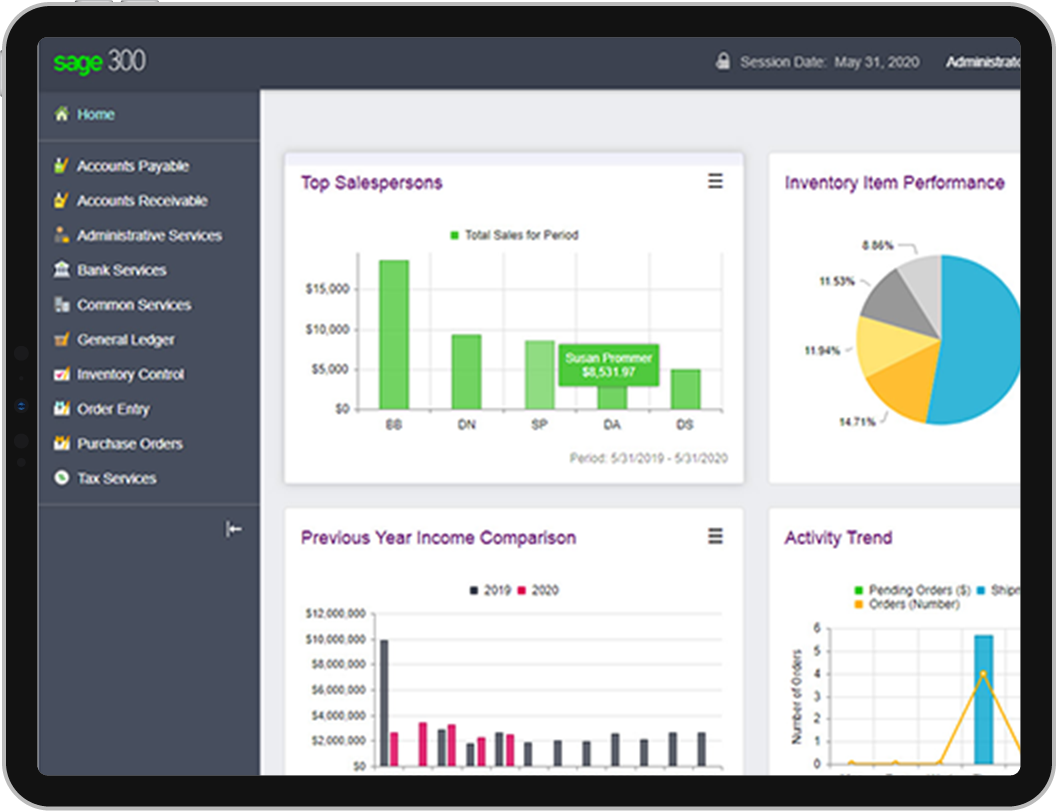Click the Inventory Item Performance title
This screenshot has width=1056, height=811.
click(x=894, y=183)
